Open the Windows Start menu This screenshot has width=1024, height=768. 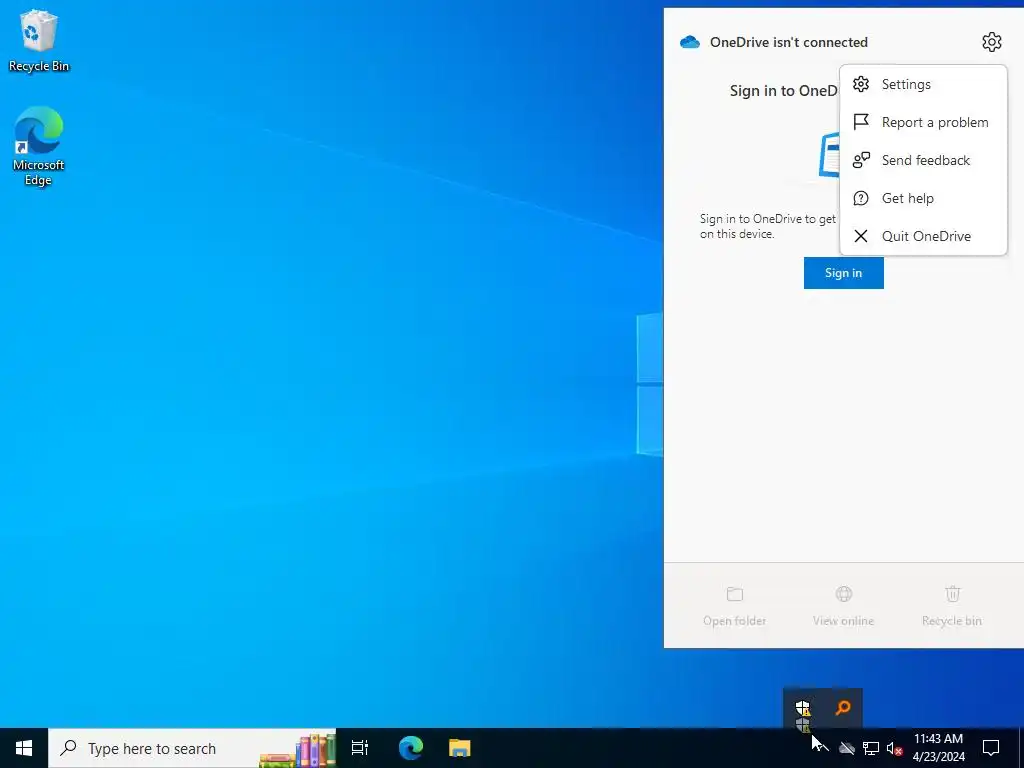(24, 748)
